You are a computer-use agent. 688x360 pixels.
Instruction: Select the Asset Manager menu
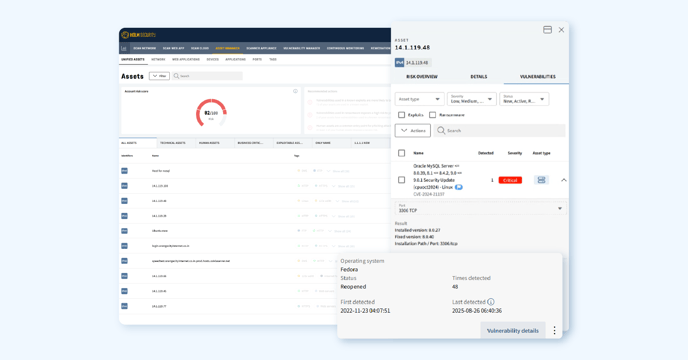click(227, 48)
